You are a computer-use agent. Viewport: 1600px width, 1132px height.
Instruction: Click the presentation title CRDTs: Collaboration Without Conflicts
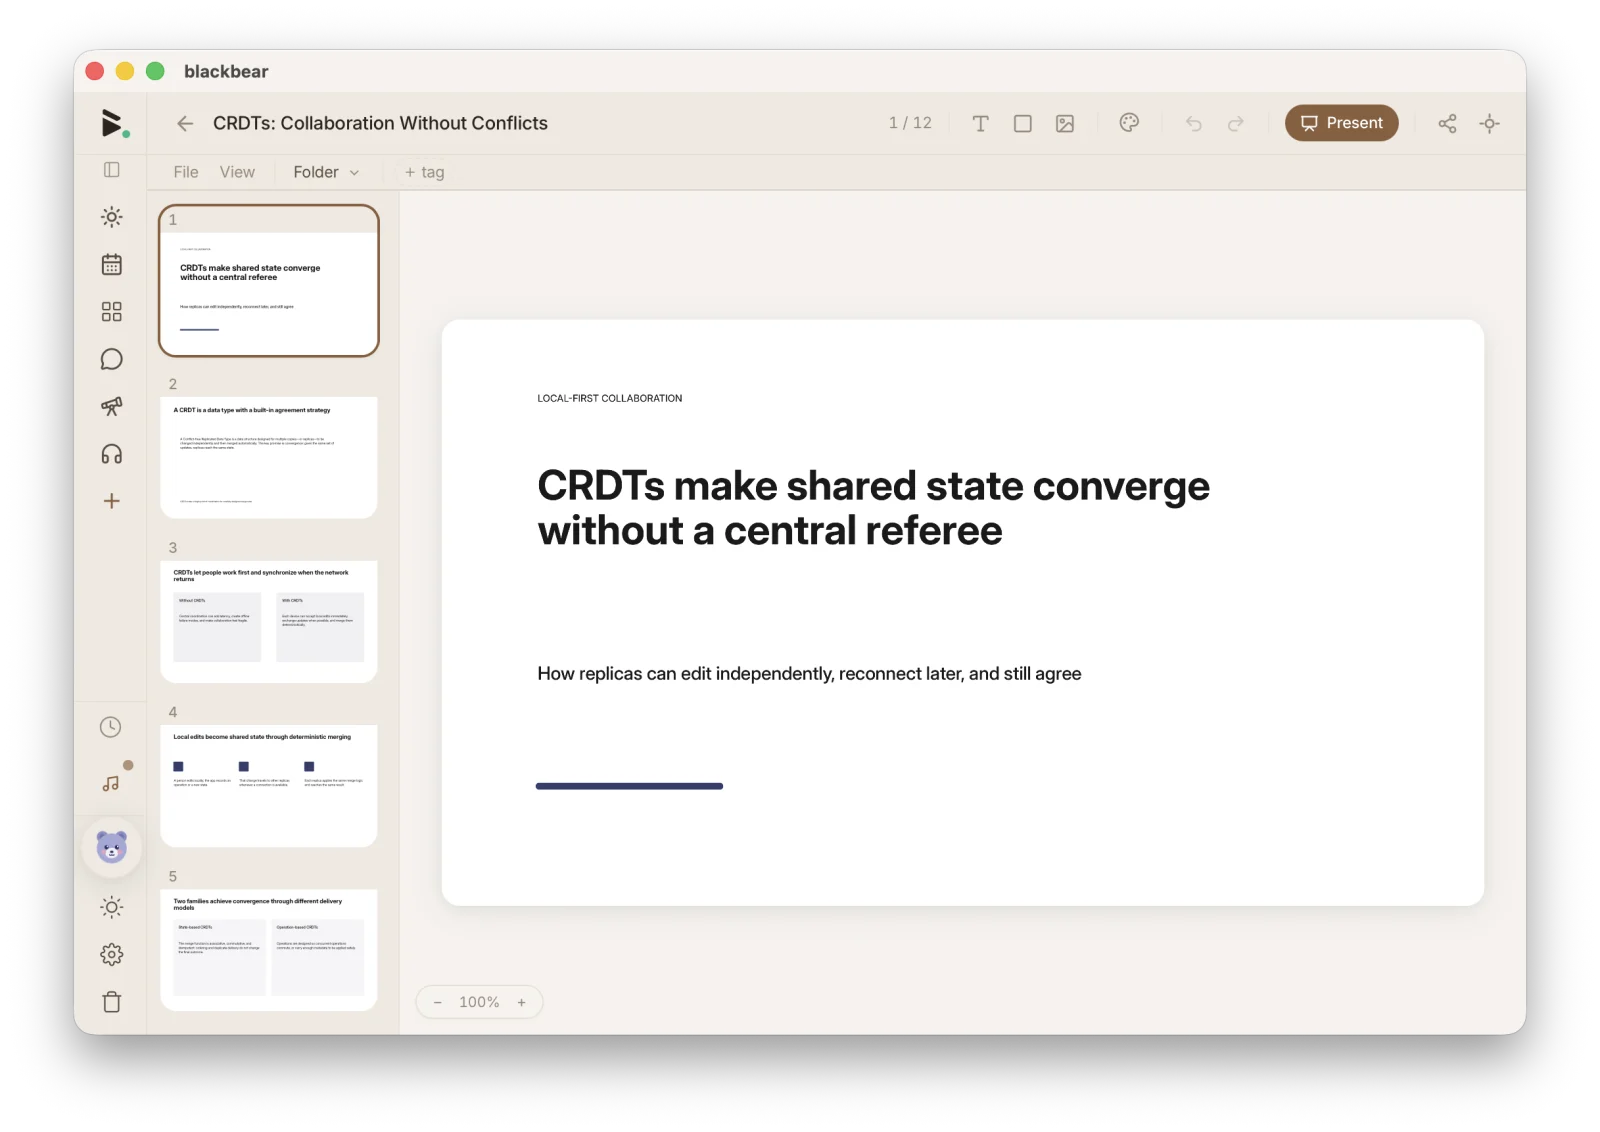click(x=380, y=123)
